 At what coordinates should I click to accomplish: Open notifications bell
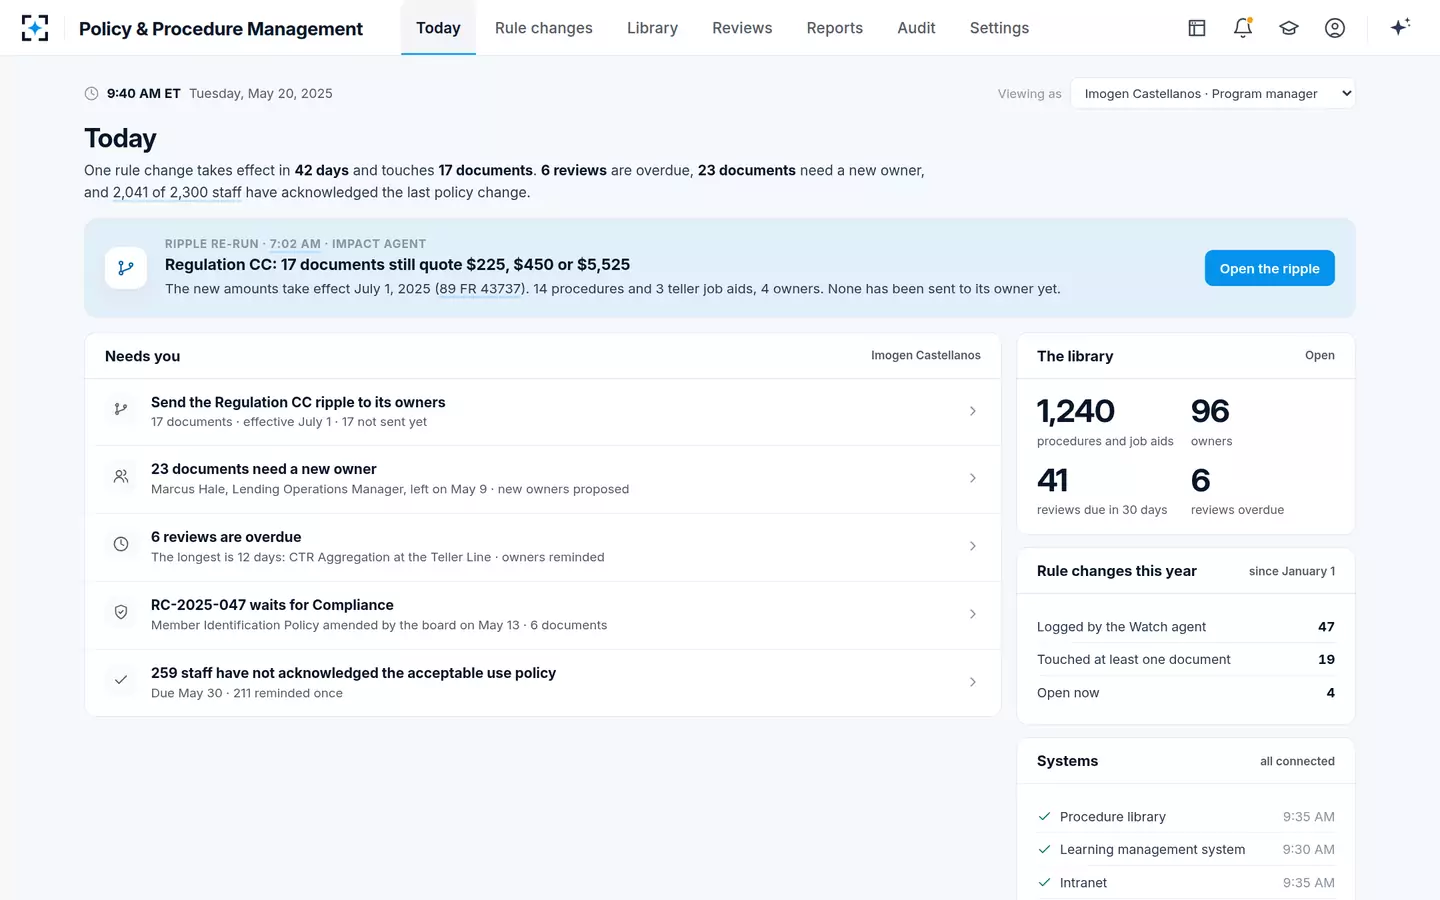pos(1243,28)
